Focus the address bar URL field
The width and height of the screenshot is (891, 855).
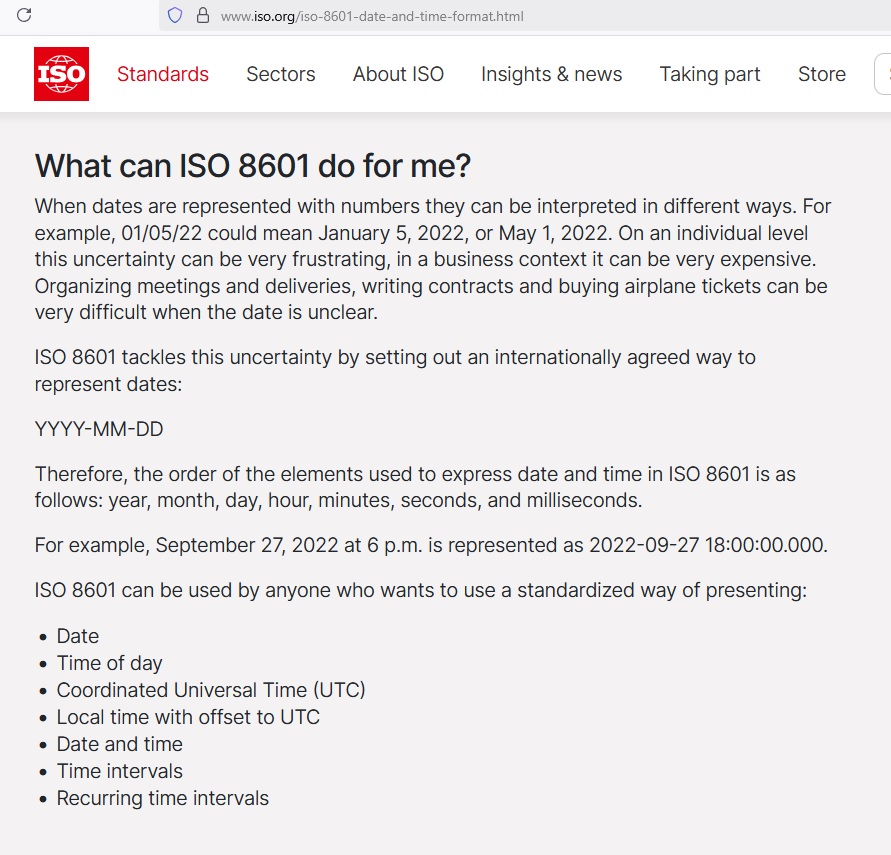pos(372,16)
